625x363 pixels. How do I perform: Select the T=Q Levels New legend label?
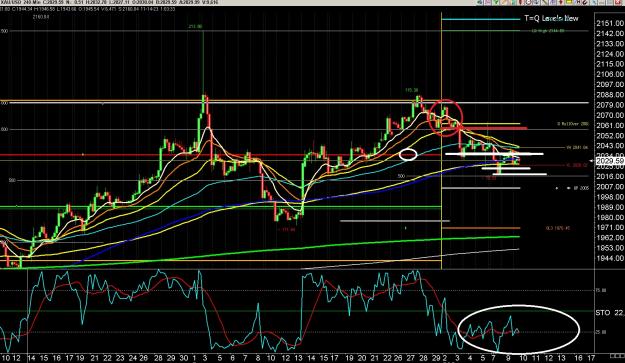pyautogui.click(x=551, y=18)
